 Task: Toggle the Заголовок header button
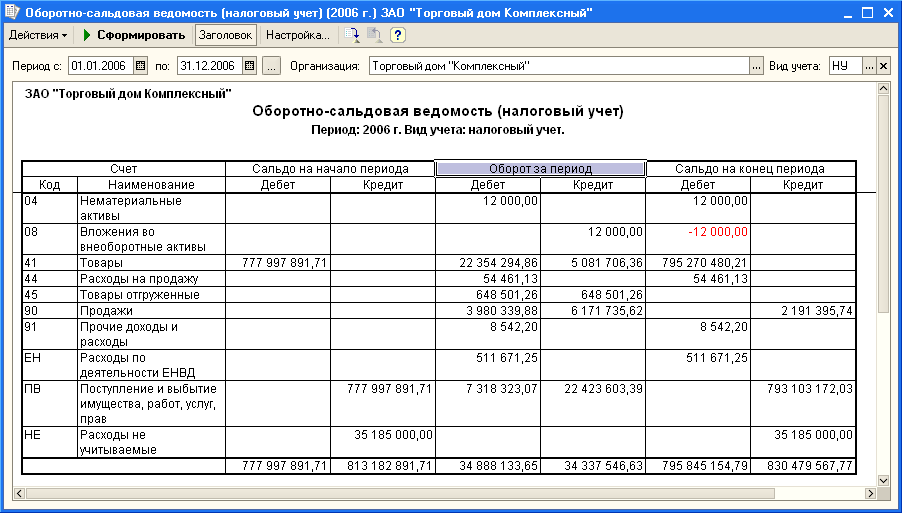[x=226, y=35]
